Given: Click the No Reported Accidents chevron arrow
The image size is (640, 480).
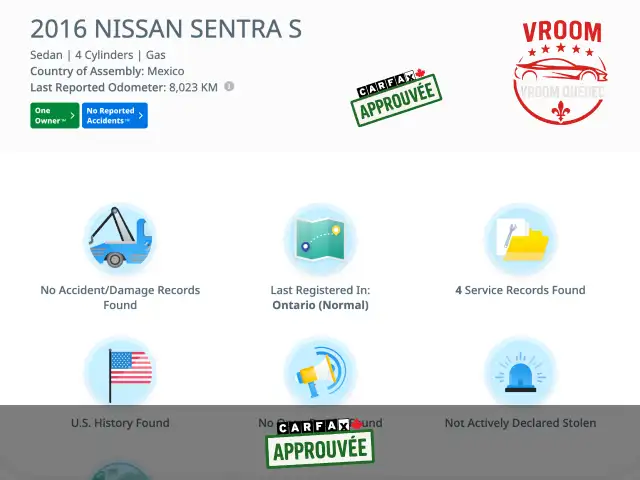Looking at the screenshot, I should click(x=140, y=116).
